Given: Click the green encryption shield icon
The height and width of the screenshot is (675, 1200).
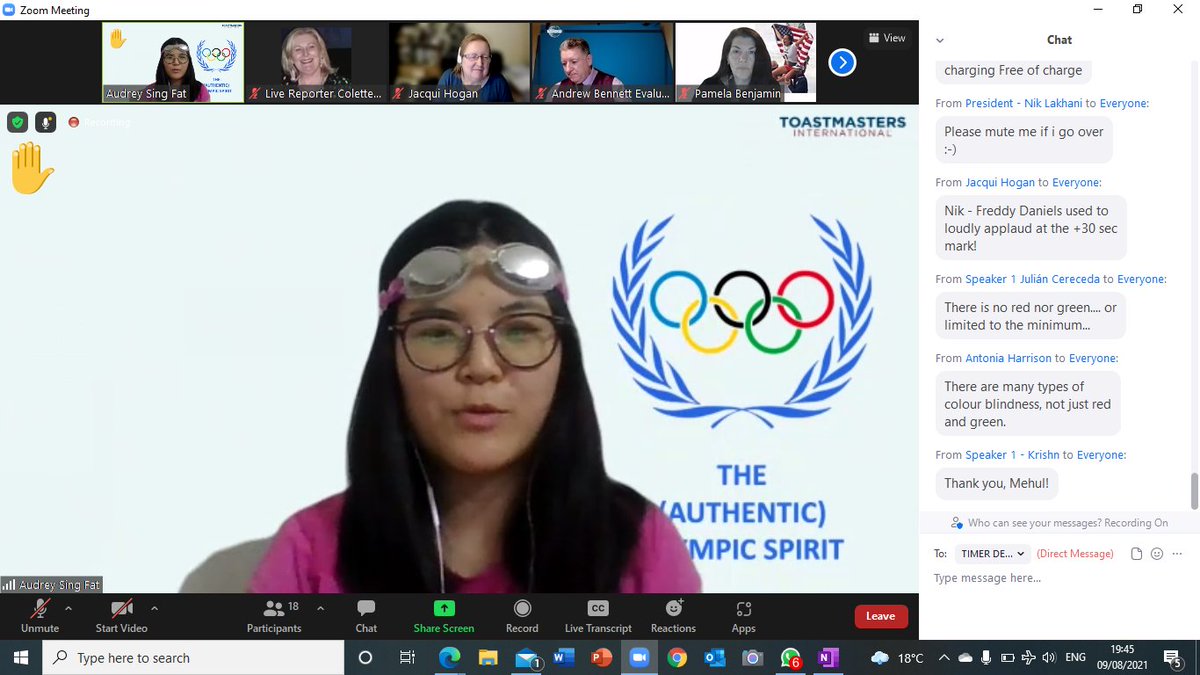Looking at the screenshot, I should coord(17,122).
